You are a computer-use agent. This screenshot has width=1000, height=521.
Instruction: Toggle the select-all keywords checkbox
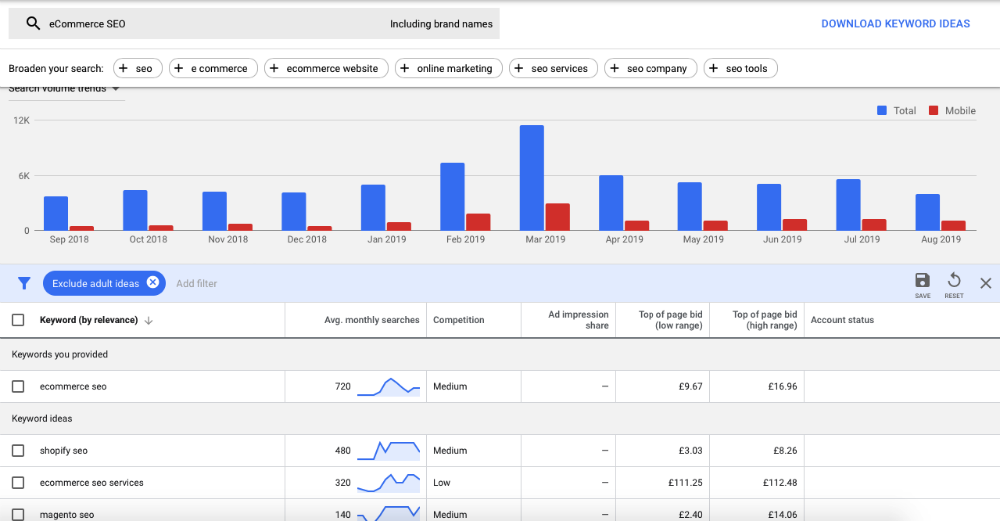(18, 320)
